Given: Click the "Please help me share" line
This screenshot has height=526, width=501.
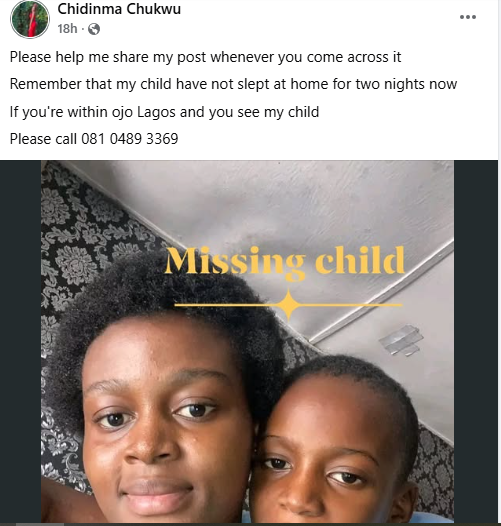Looking at the screenshot, I should click(x=205, y=57).
